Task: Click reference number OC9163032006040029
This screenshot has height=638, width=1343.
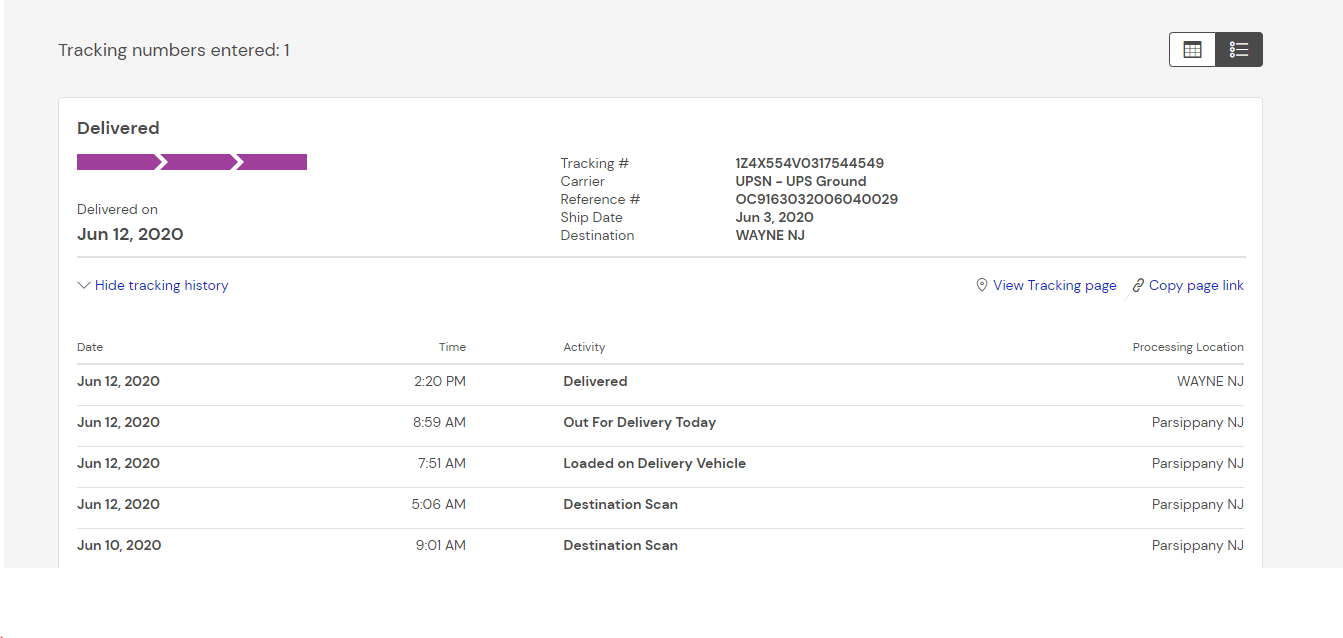Action: coord(816,199)
